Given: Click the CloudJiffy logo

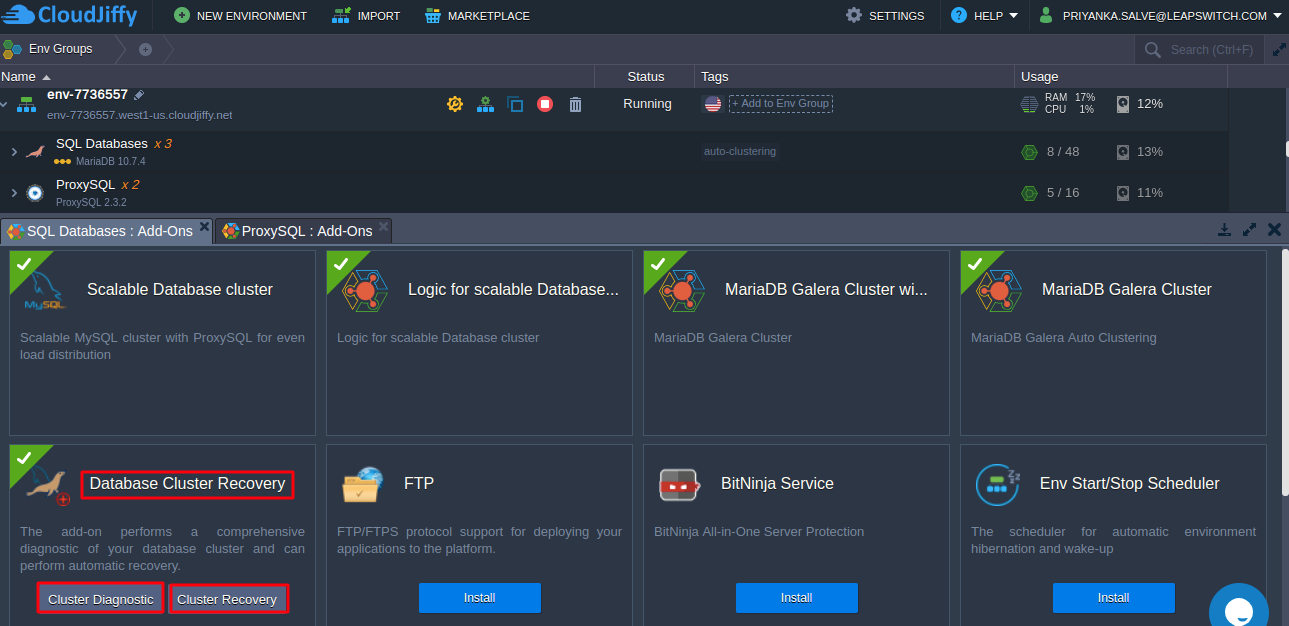Looking at the screenshot, I should click(69, 15).
